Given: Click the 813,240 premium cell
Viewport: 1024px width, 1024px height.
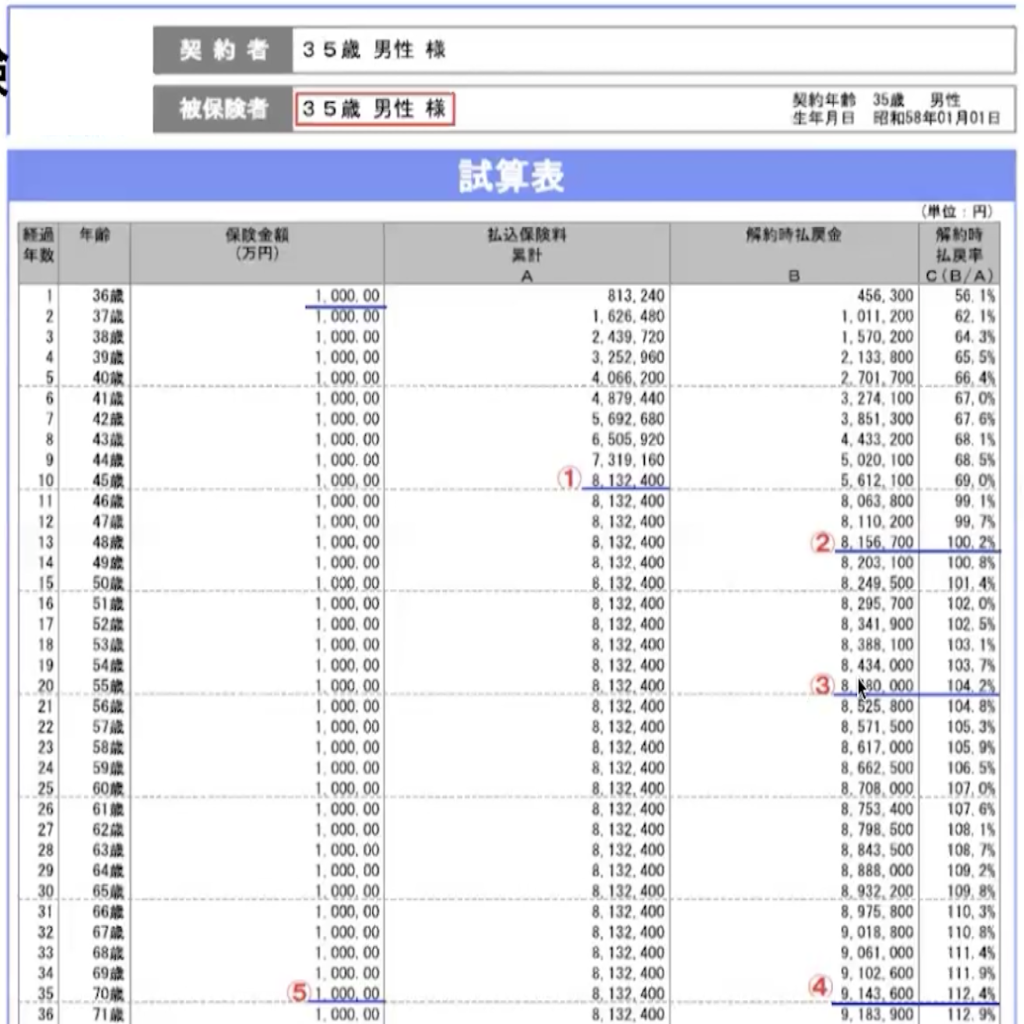Looking at the screenshot, I should click(626, 296).
